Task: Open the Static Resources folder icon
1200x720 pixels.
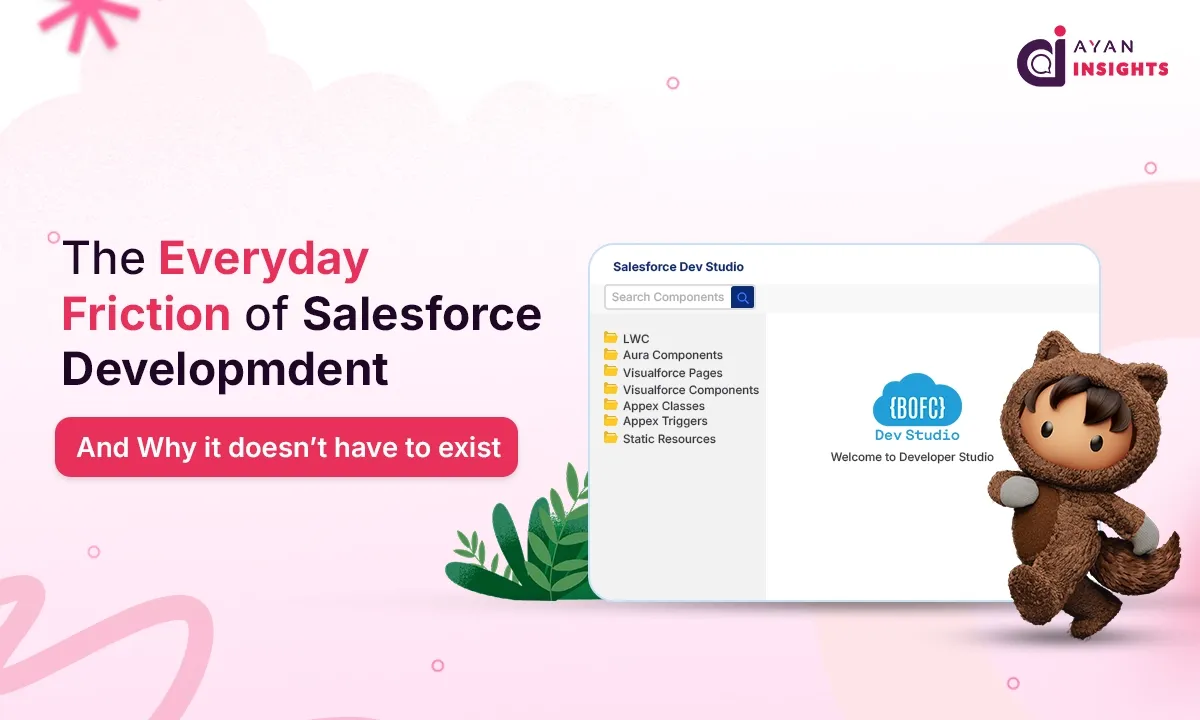Action: [610, 438]
